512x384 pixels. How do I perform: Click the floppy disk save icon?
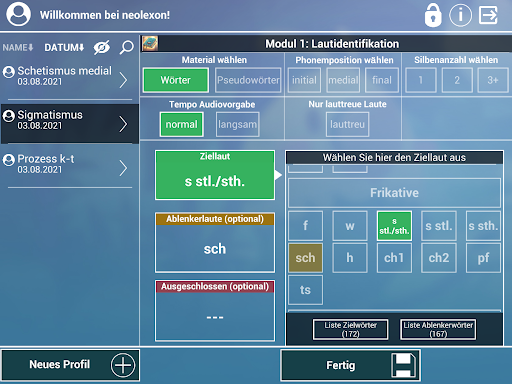(404, 365)
